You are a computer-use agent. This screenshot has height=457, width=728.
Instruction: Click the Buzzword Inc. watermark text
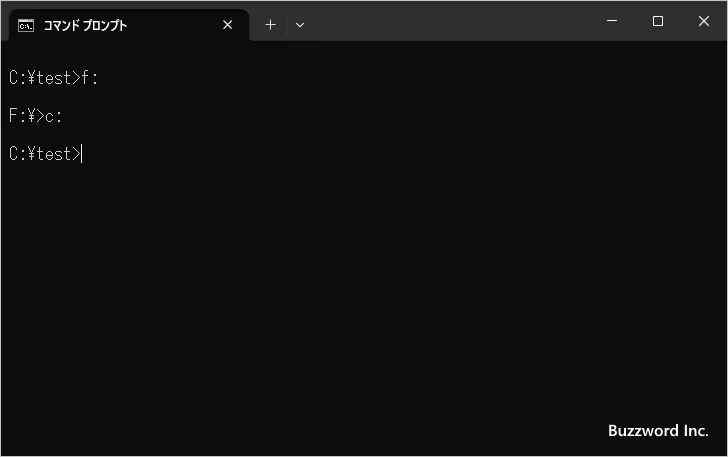[657, 430]
